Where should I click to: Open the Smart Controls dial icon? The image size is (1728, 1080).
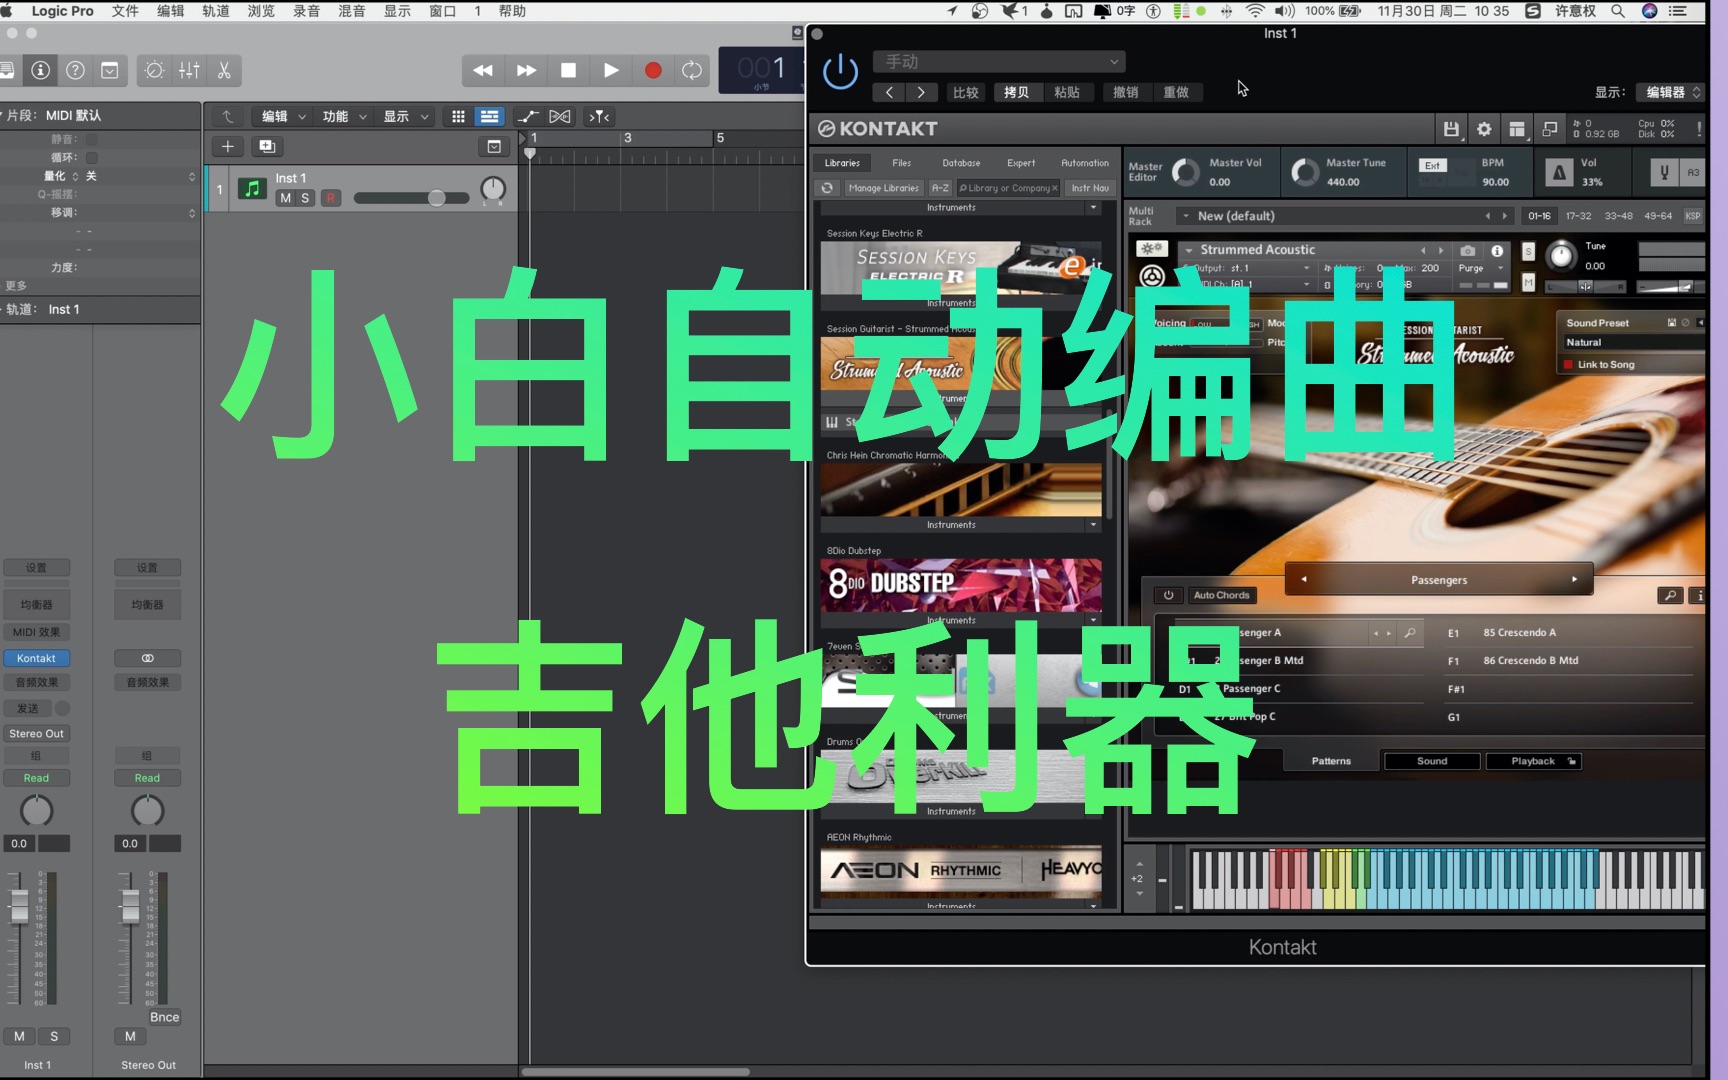154,70
